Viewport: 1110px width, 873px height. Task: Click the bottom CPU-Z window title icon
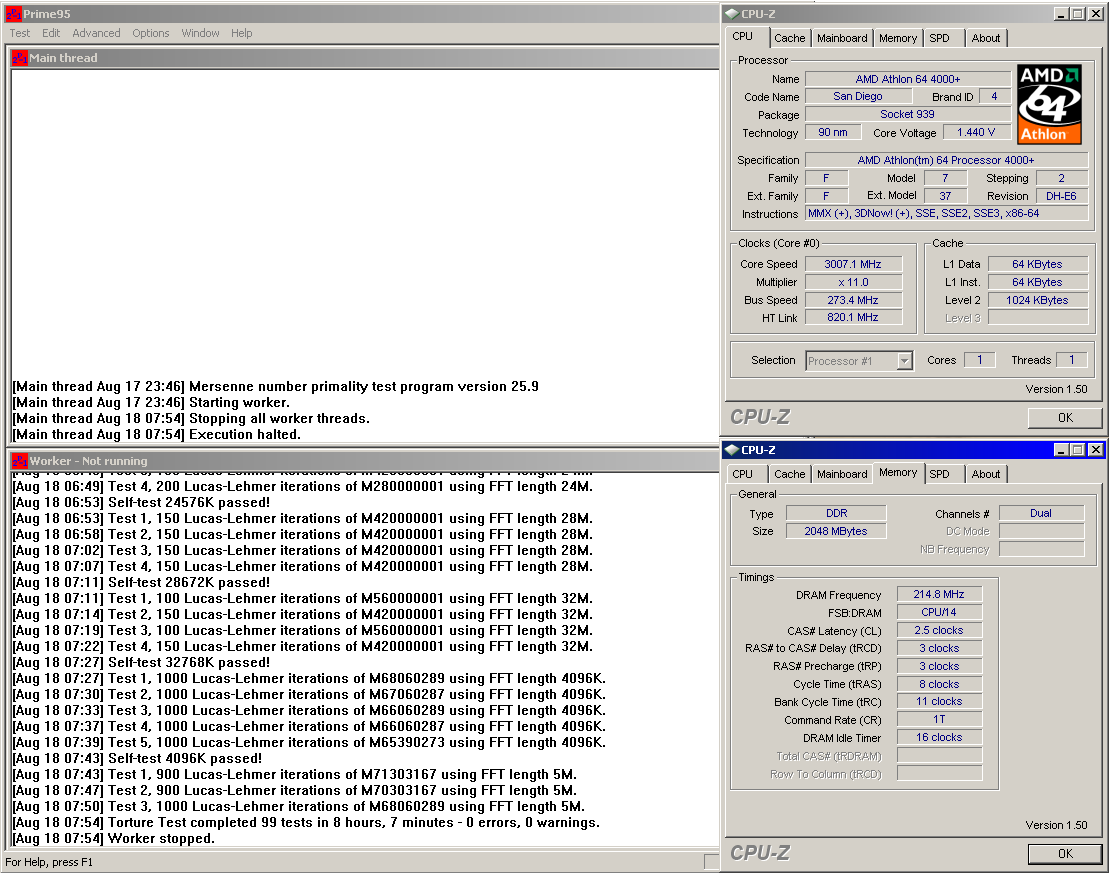click(732, 450)
